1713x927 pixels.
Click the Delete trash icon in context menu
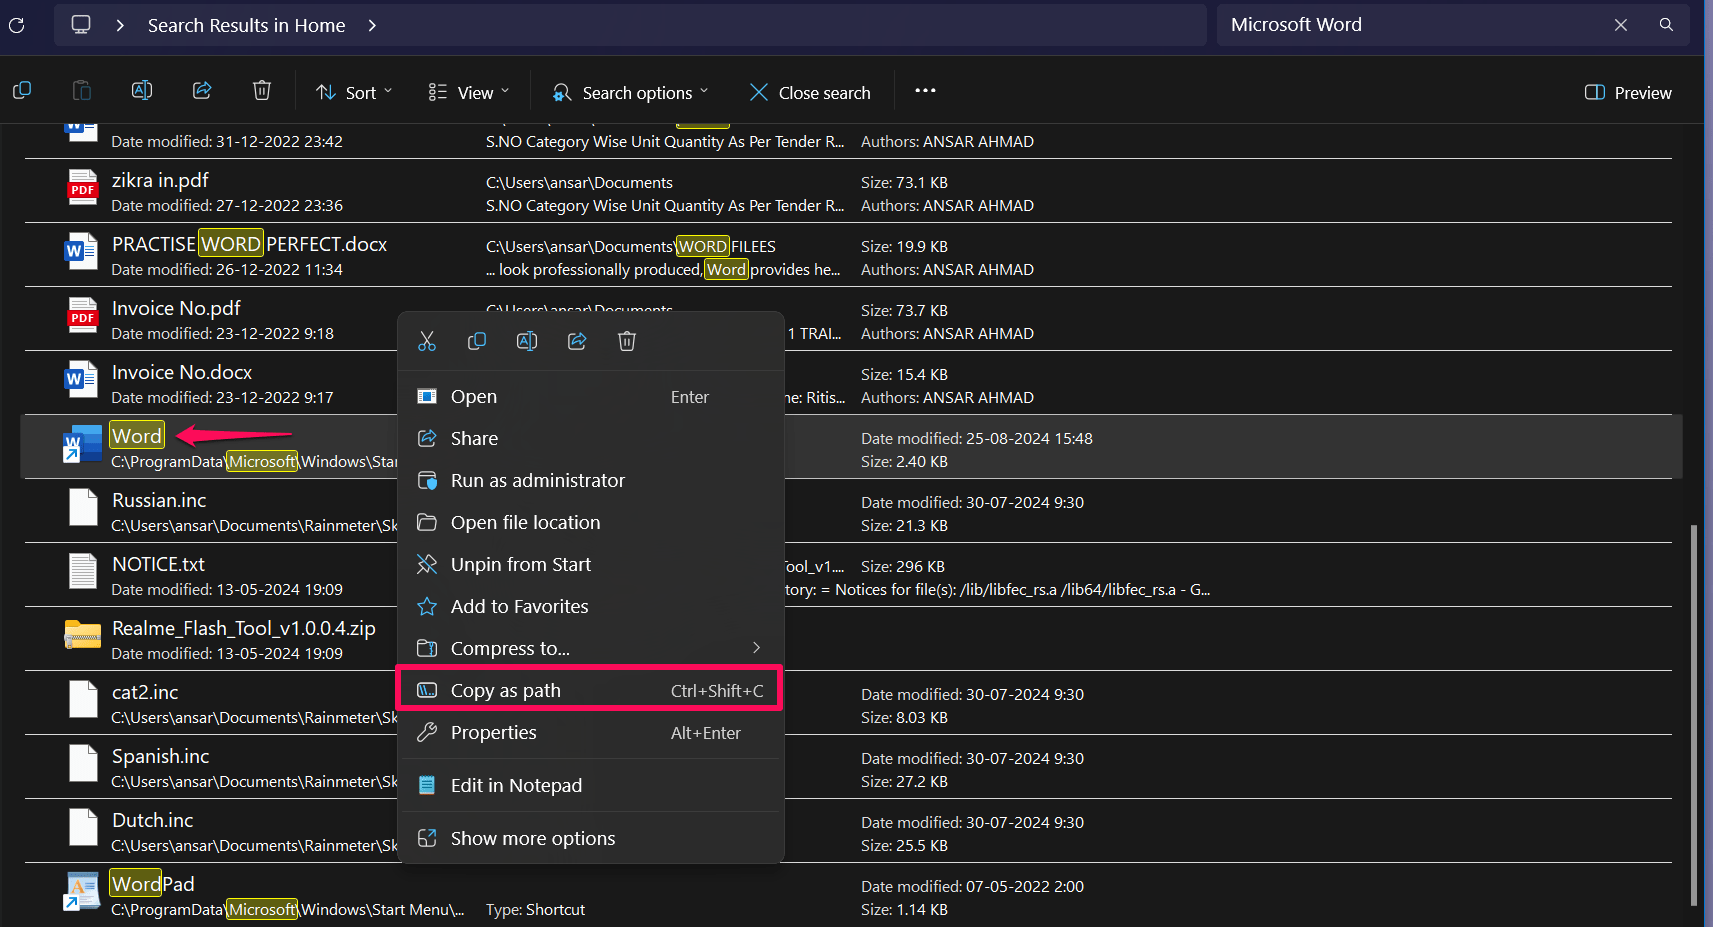(627, 341)
